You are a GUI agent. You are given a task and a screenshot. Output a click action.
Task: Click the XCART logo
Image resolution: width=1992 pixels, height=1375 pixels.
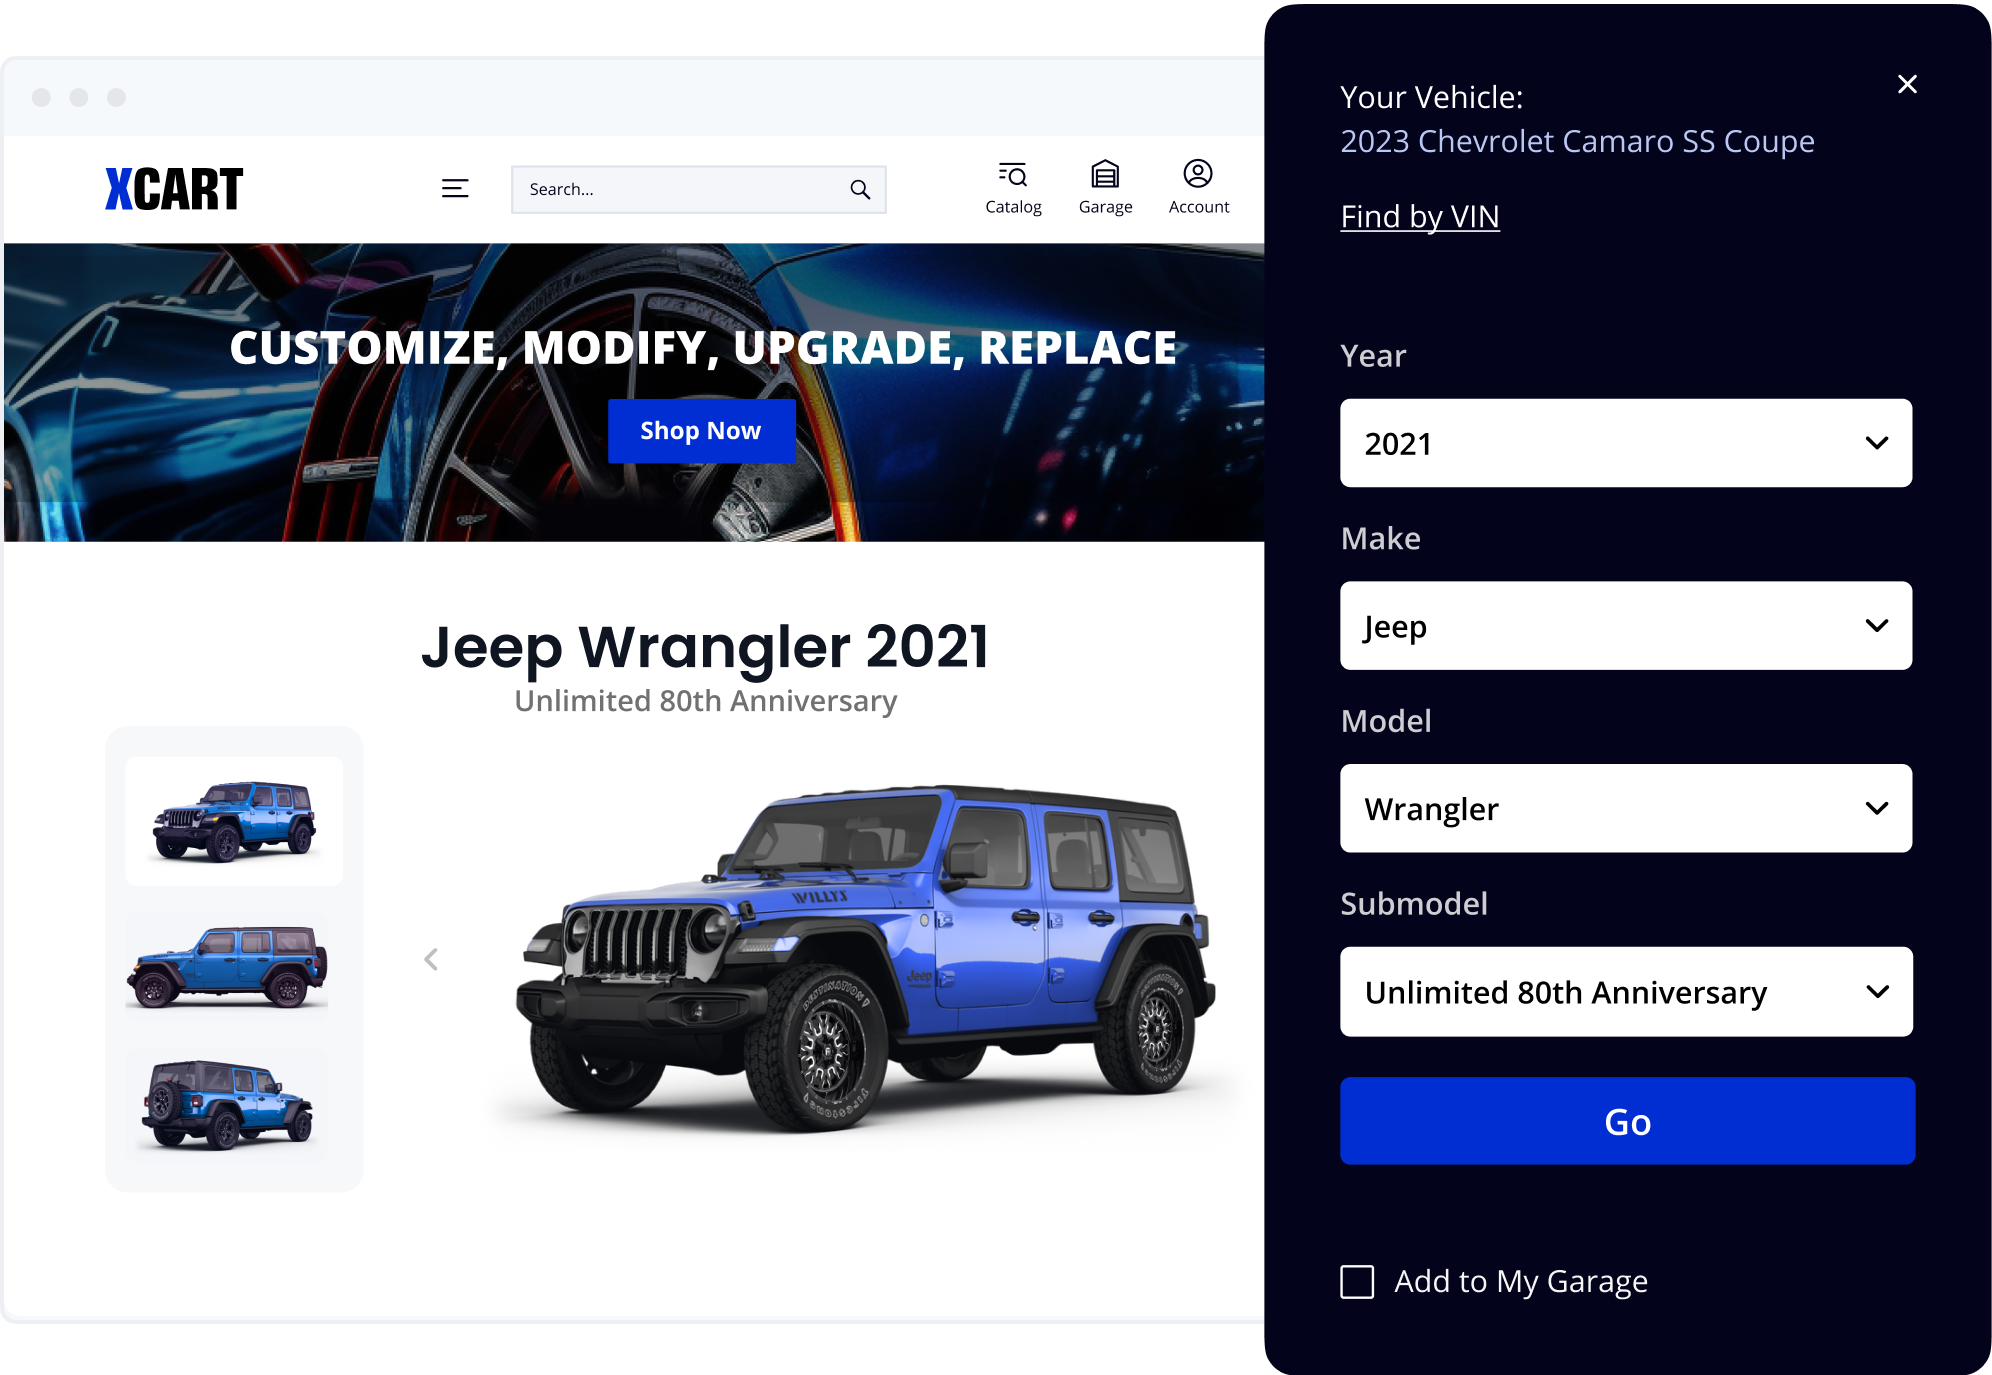174,189
